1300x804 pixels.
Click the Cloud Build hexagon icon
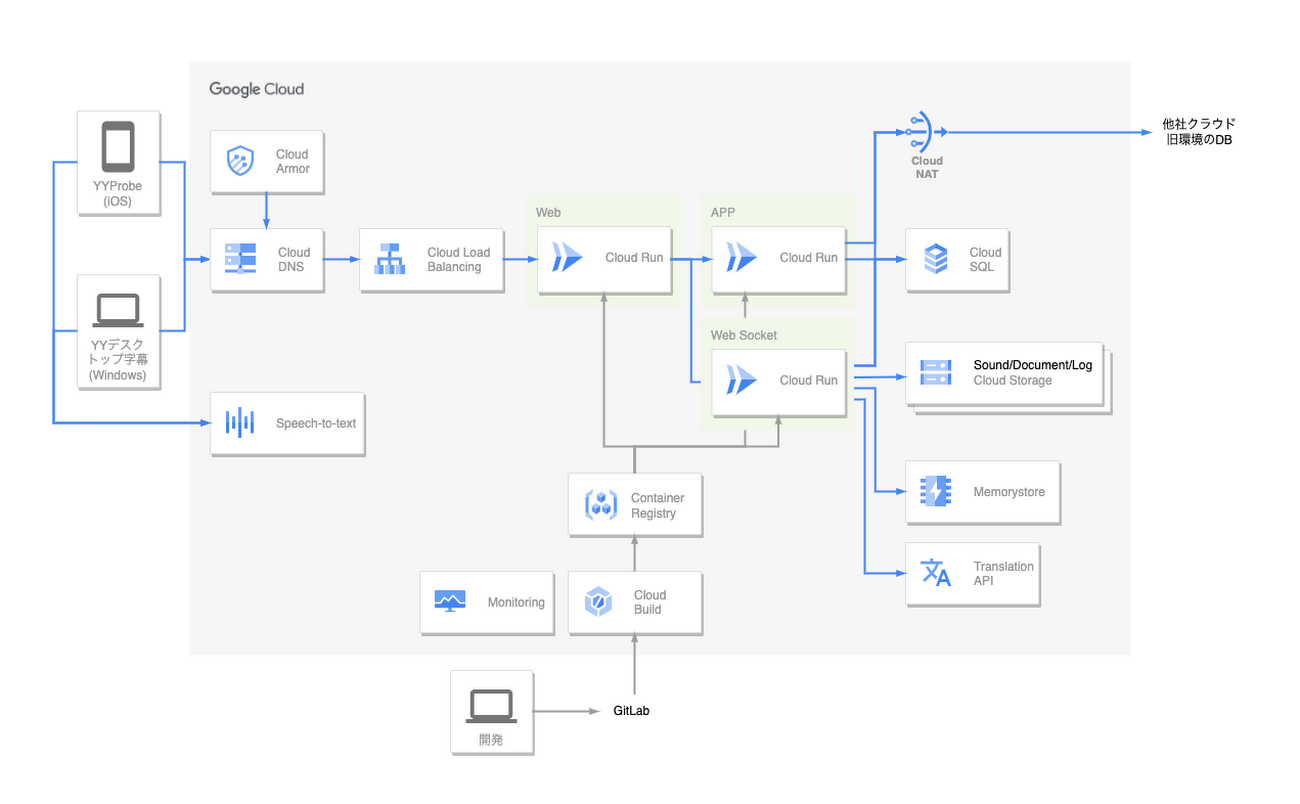598,602
